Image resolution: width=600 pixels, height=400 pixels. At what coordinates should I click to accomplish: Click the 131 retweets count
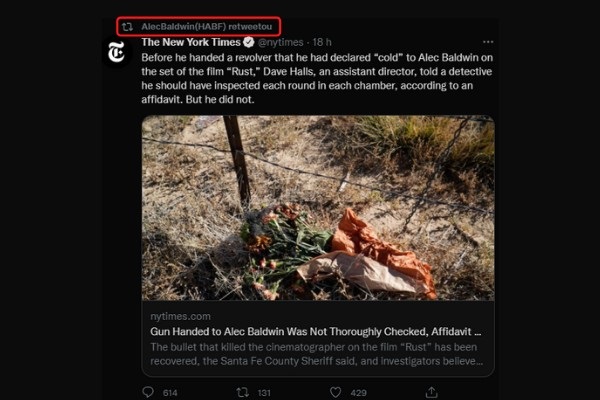tap(265, 392)
